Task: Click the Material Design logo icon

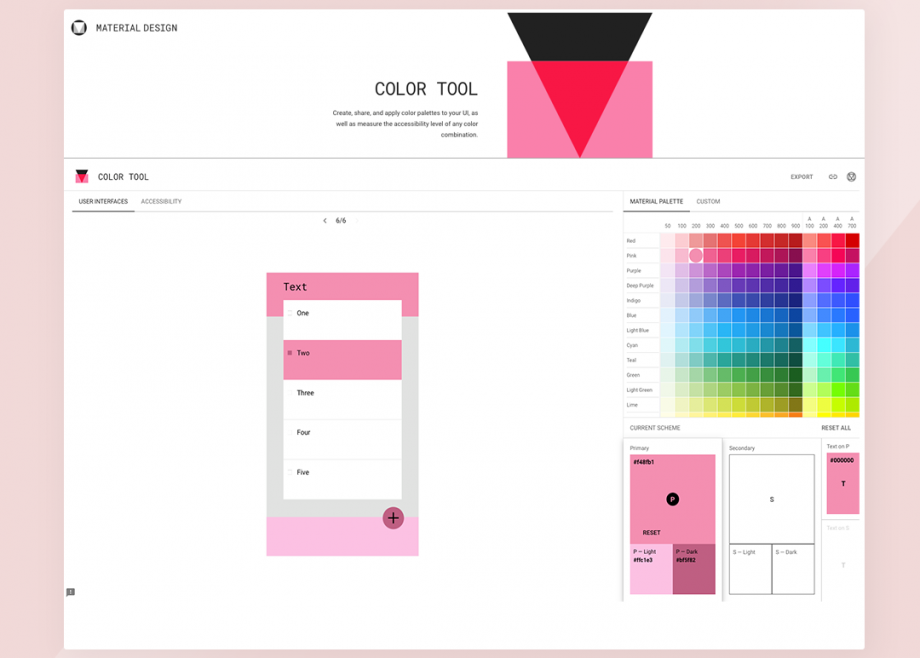Action: tap(79, 28)
